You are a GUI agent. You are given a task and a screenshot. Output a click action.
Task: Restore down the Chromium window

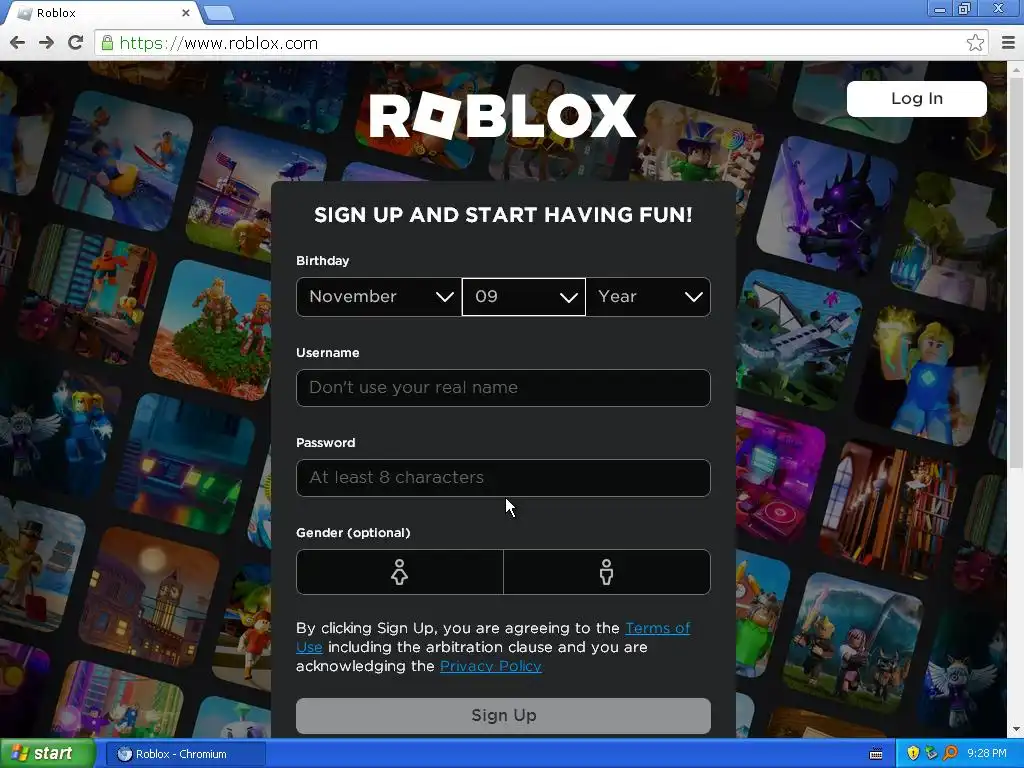(x=965, y=9)
